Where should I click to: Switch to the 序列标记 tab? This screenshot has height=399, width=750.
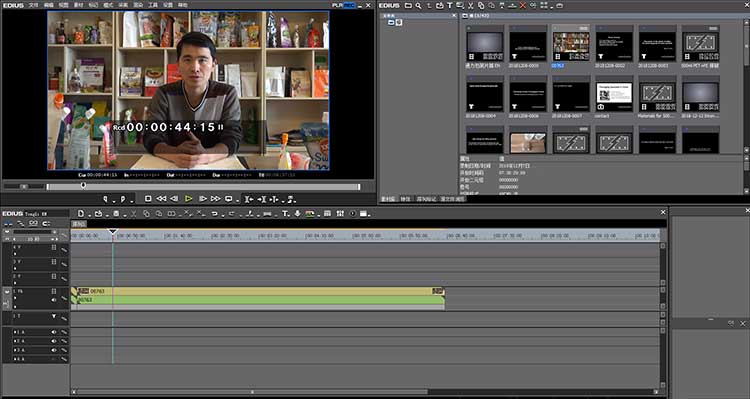tap(426, 199)
